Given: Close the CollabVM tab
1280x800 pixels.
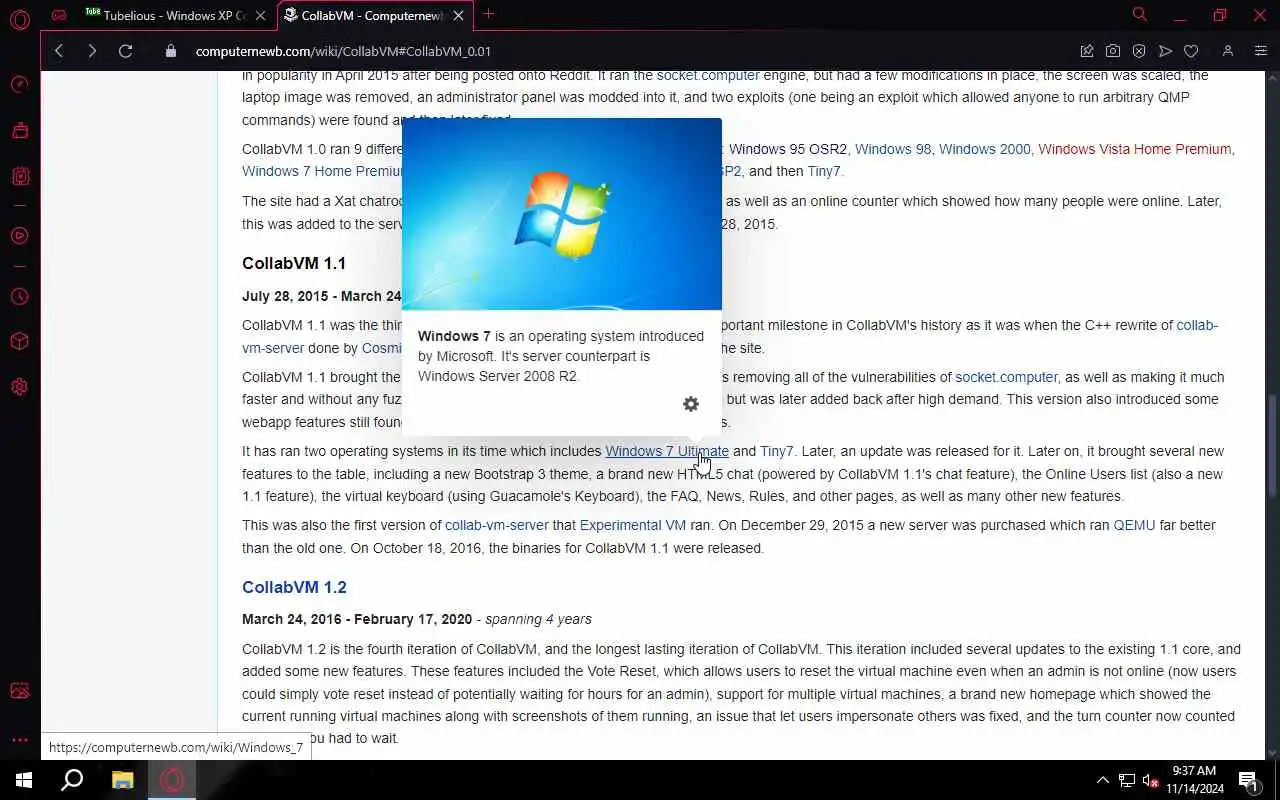Looking at the screenshot, I should pos(459,15).
